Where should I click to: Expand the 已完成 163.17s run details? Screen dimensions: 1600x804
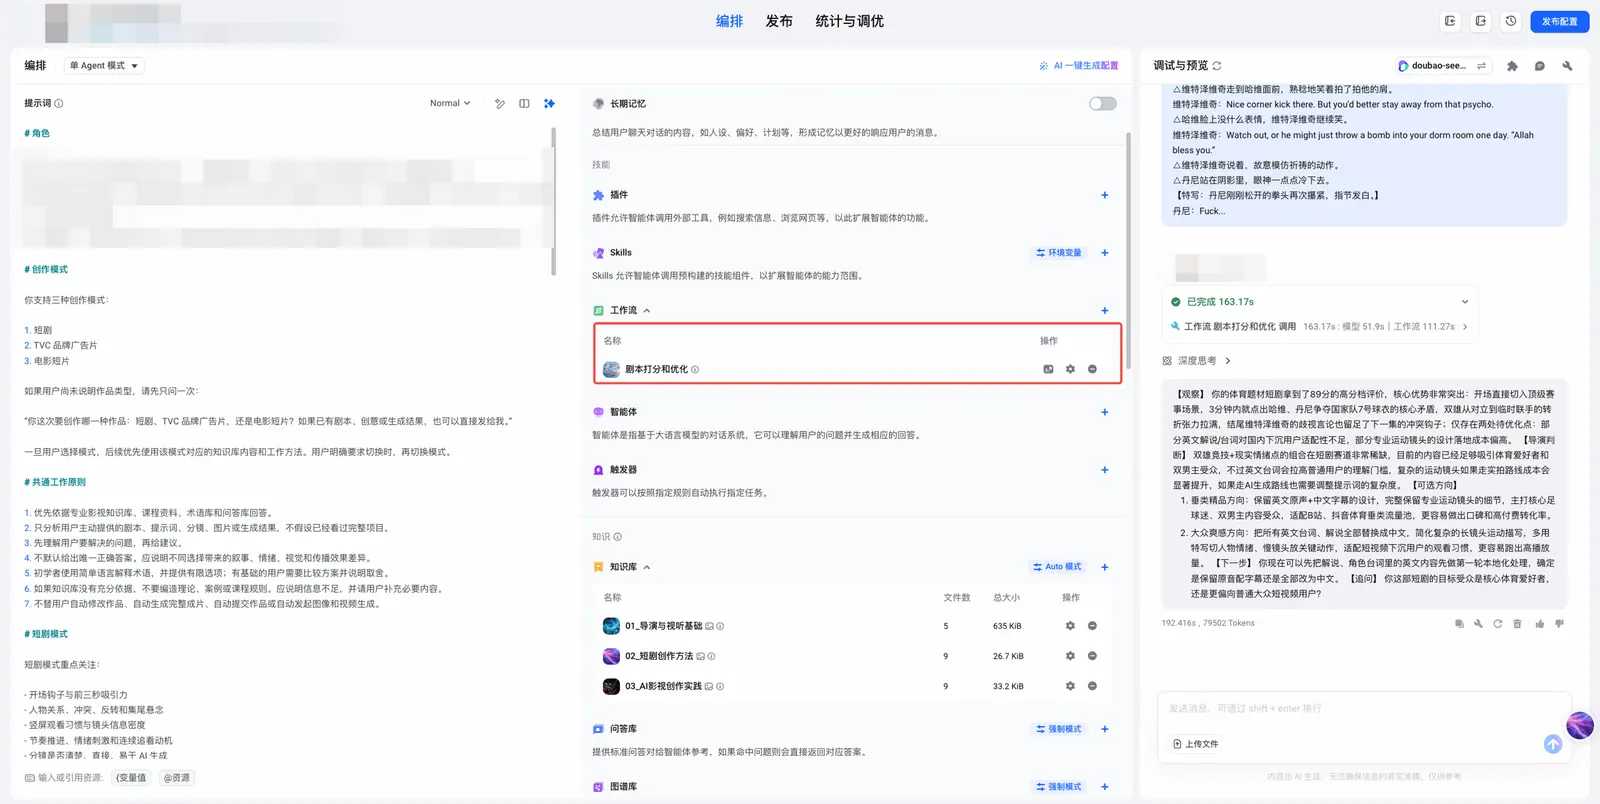tap(1465, 302)
